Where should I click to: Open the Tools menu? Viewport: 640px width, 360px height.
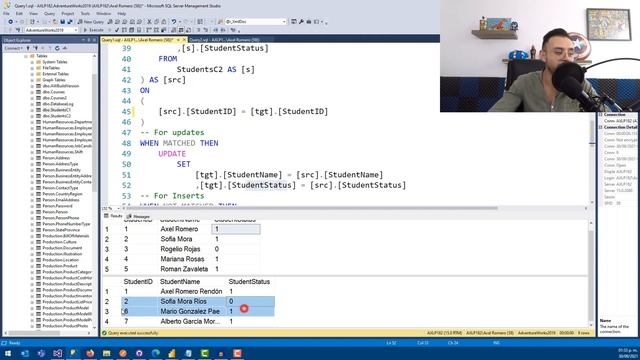(x=85, y=13)
